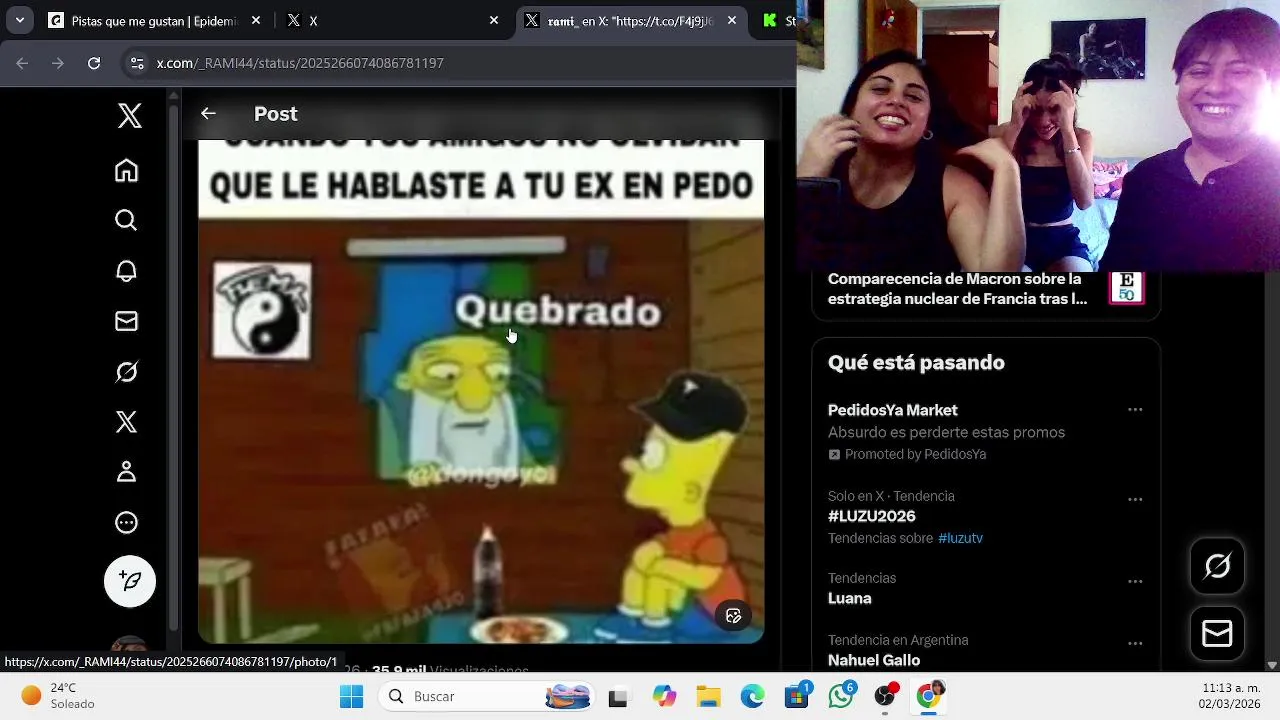
Task: Switch to the X browser tab
Action: 393,20
